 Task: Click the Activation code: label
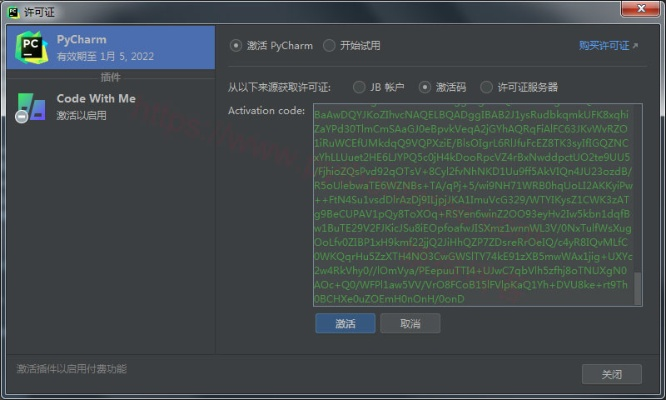coord(266,111)
